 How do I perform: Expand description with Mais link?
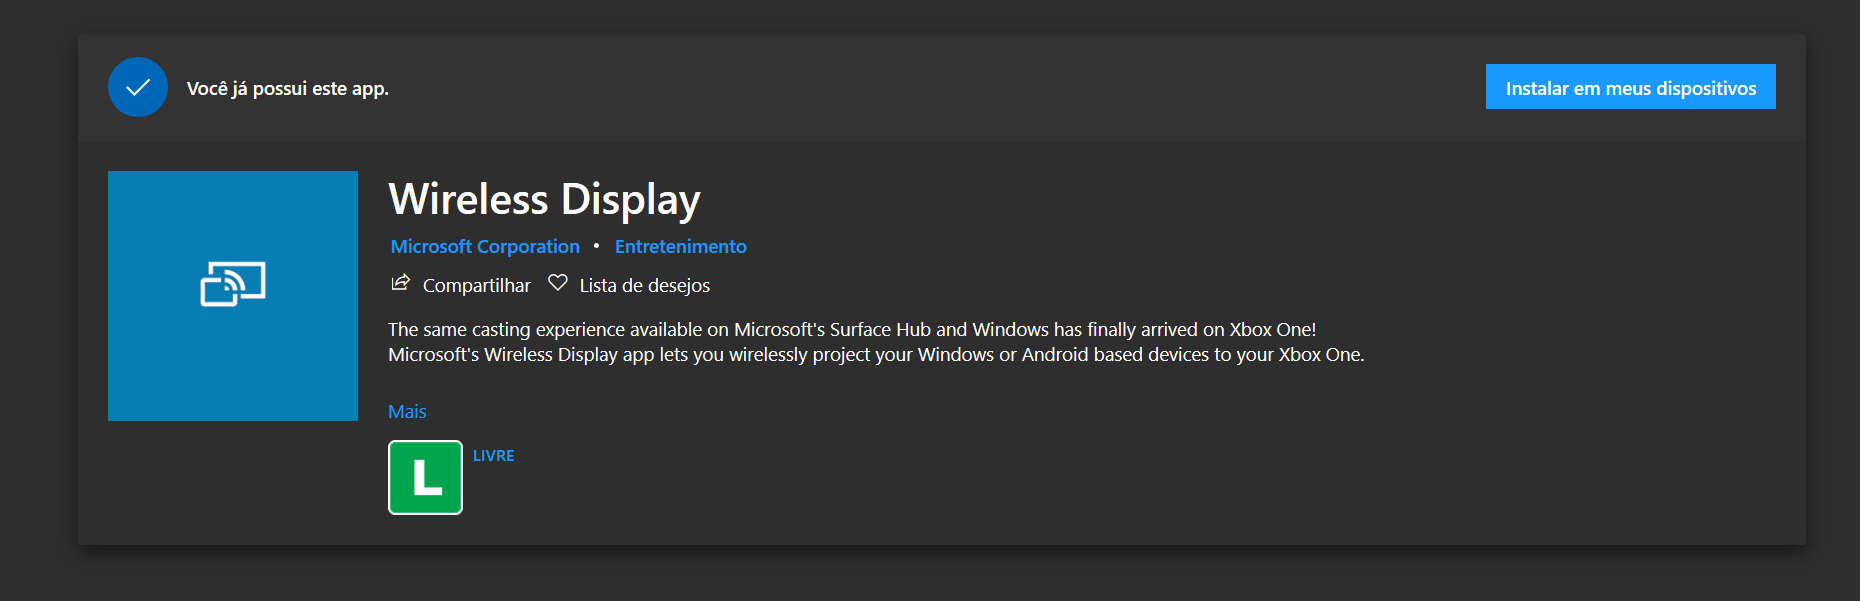click(407, 411)
